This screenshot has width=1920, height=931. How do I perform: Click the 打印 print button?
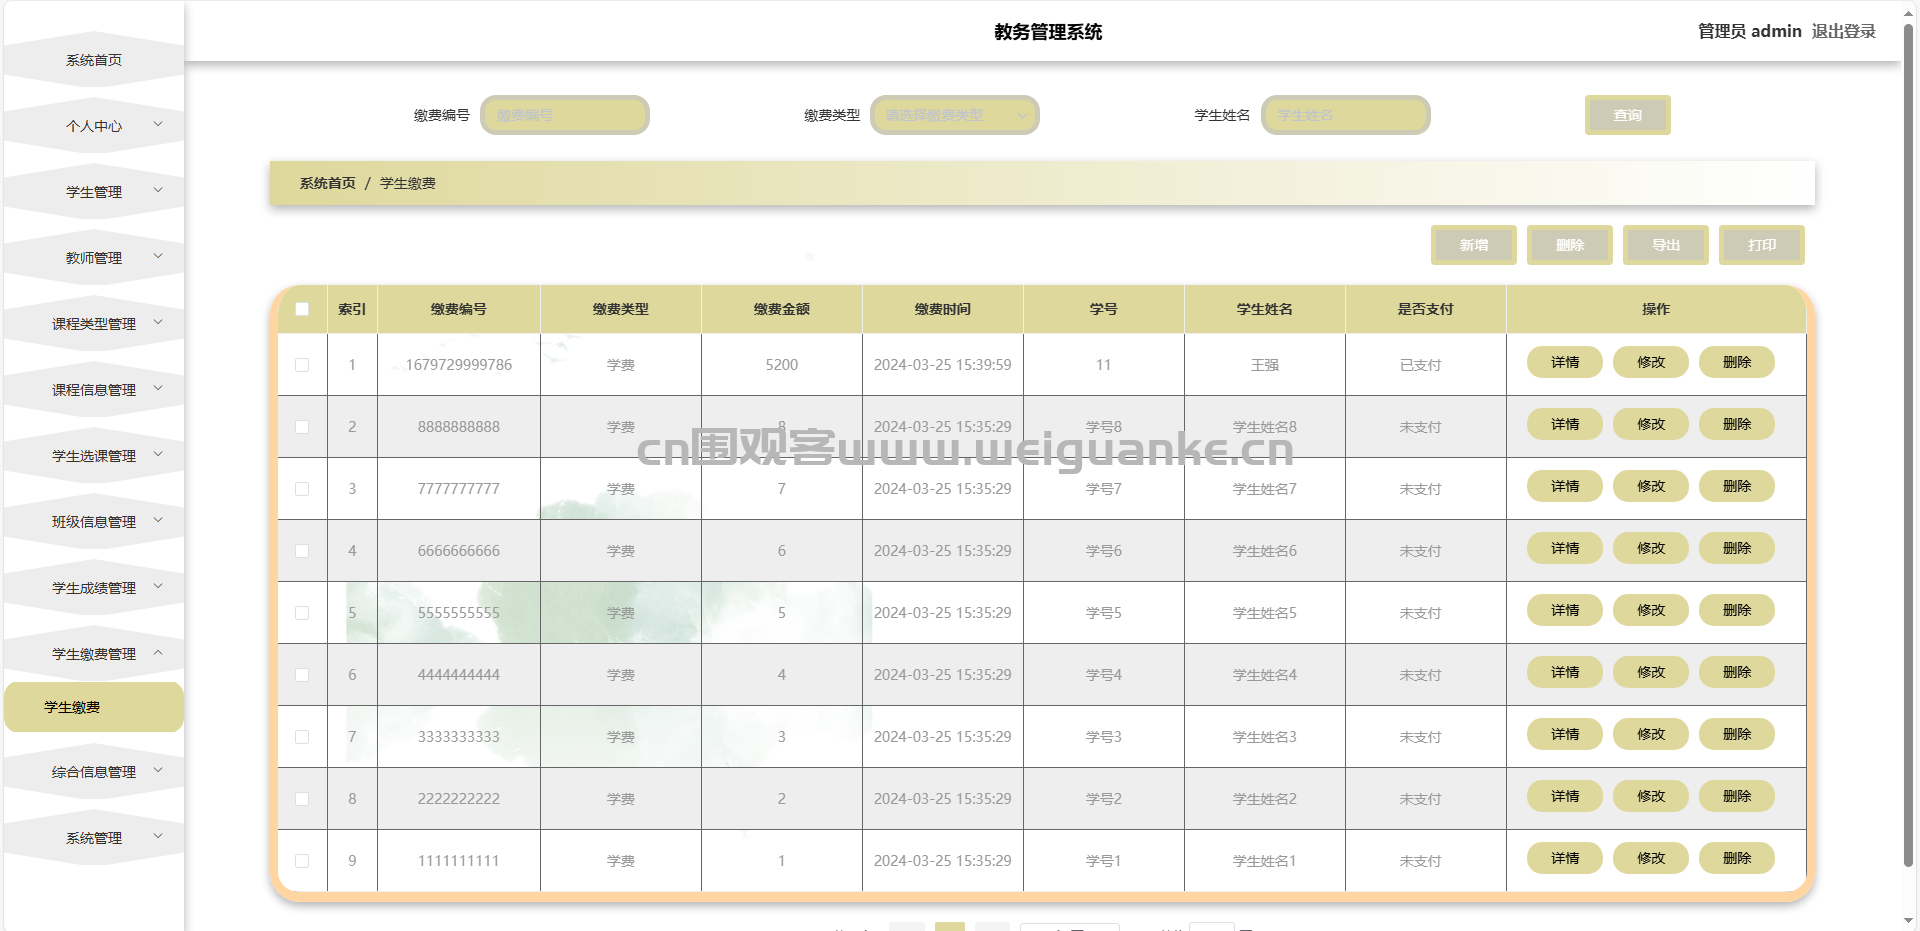[1762, 245]
